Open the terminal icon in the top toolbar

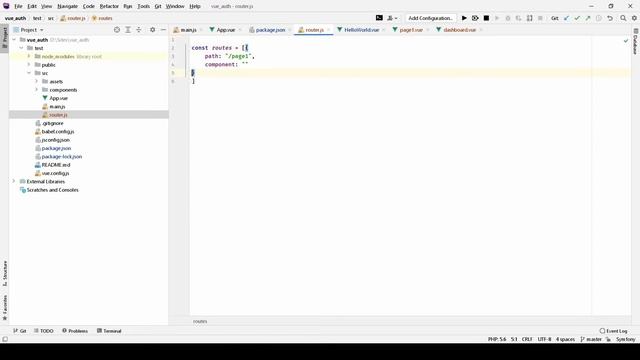(x=379, y=18)
